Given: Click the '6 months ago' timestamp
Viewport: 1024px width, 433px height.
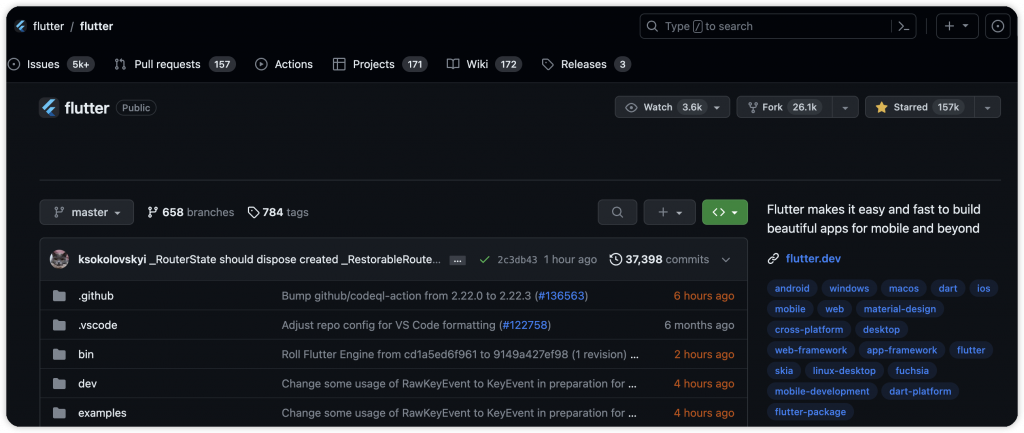Looking at the screenshot, I should point(699,325).
